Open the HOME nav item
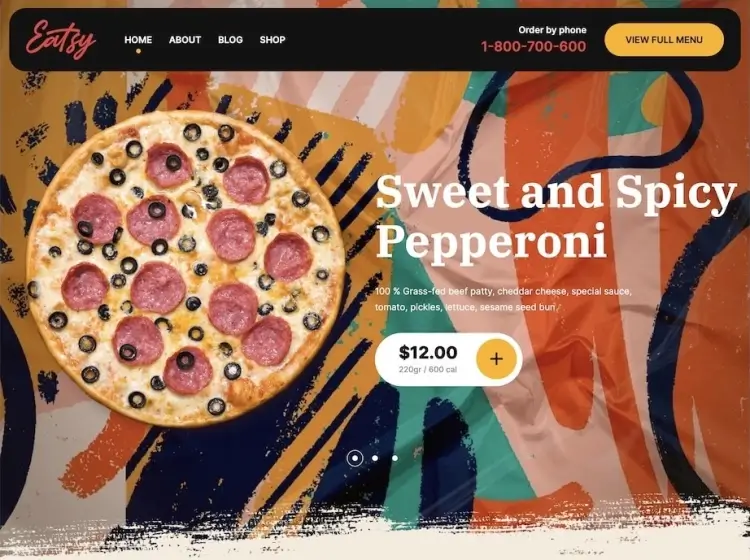Screen dimensions: 750x560 click(x=138, y=40)
